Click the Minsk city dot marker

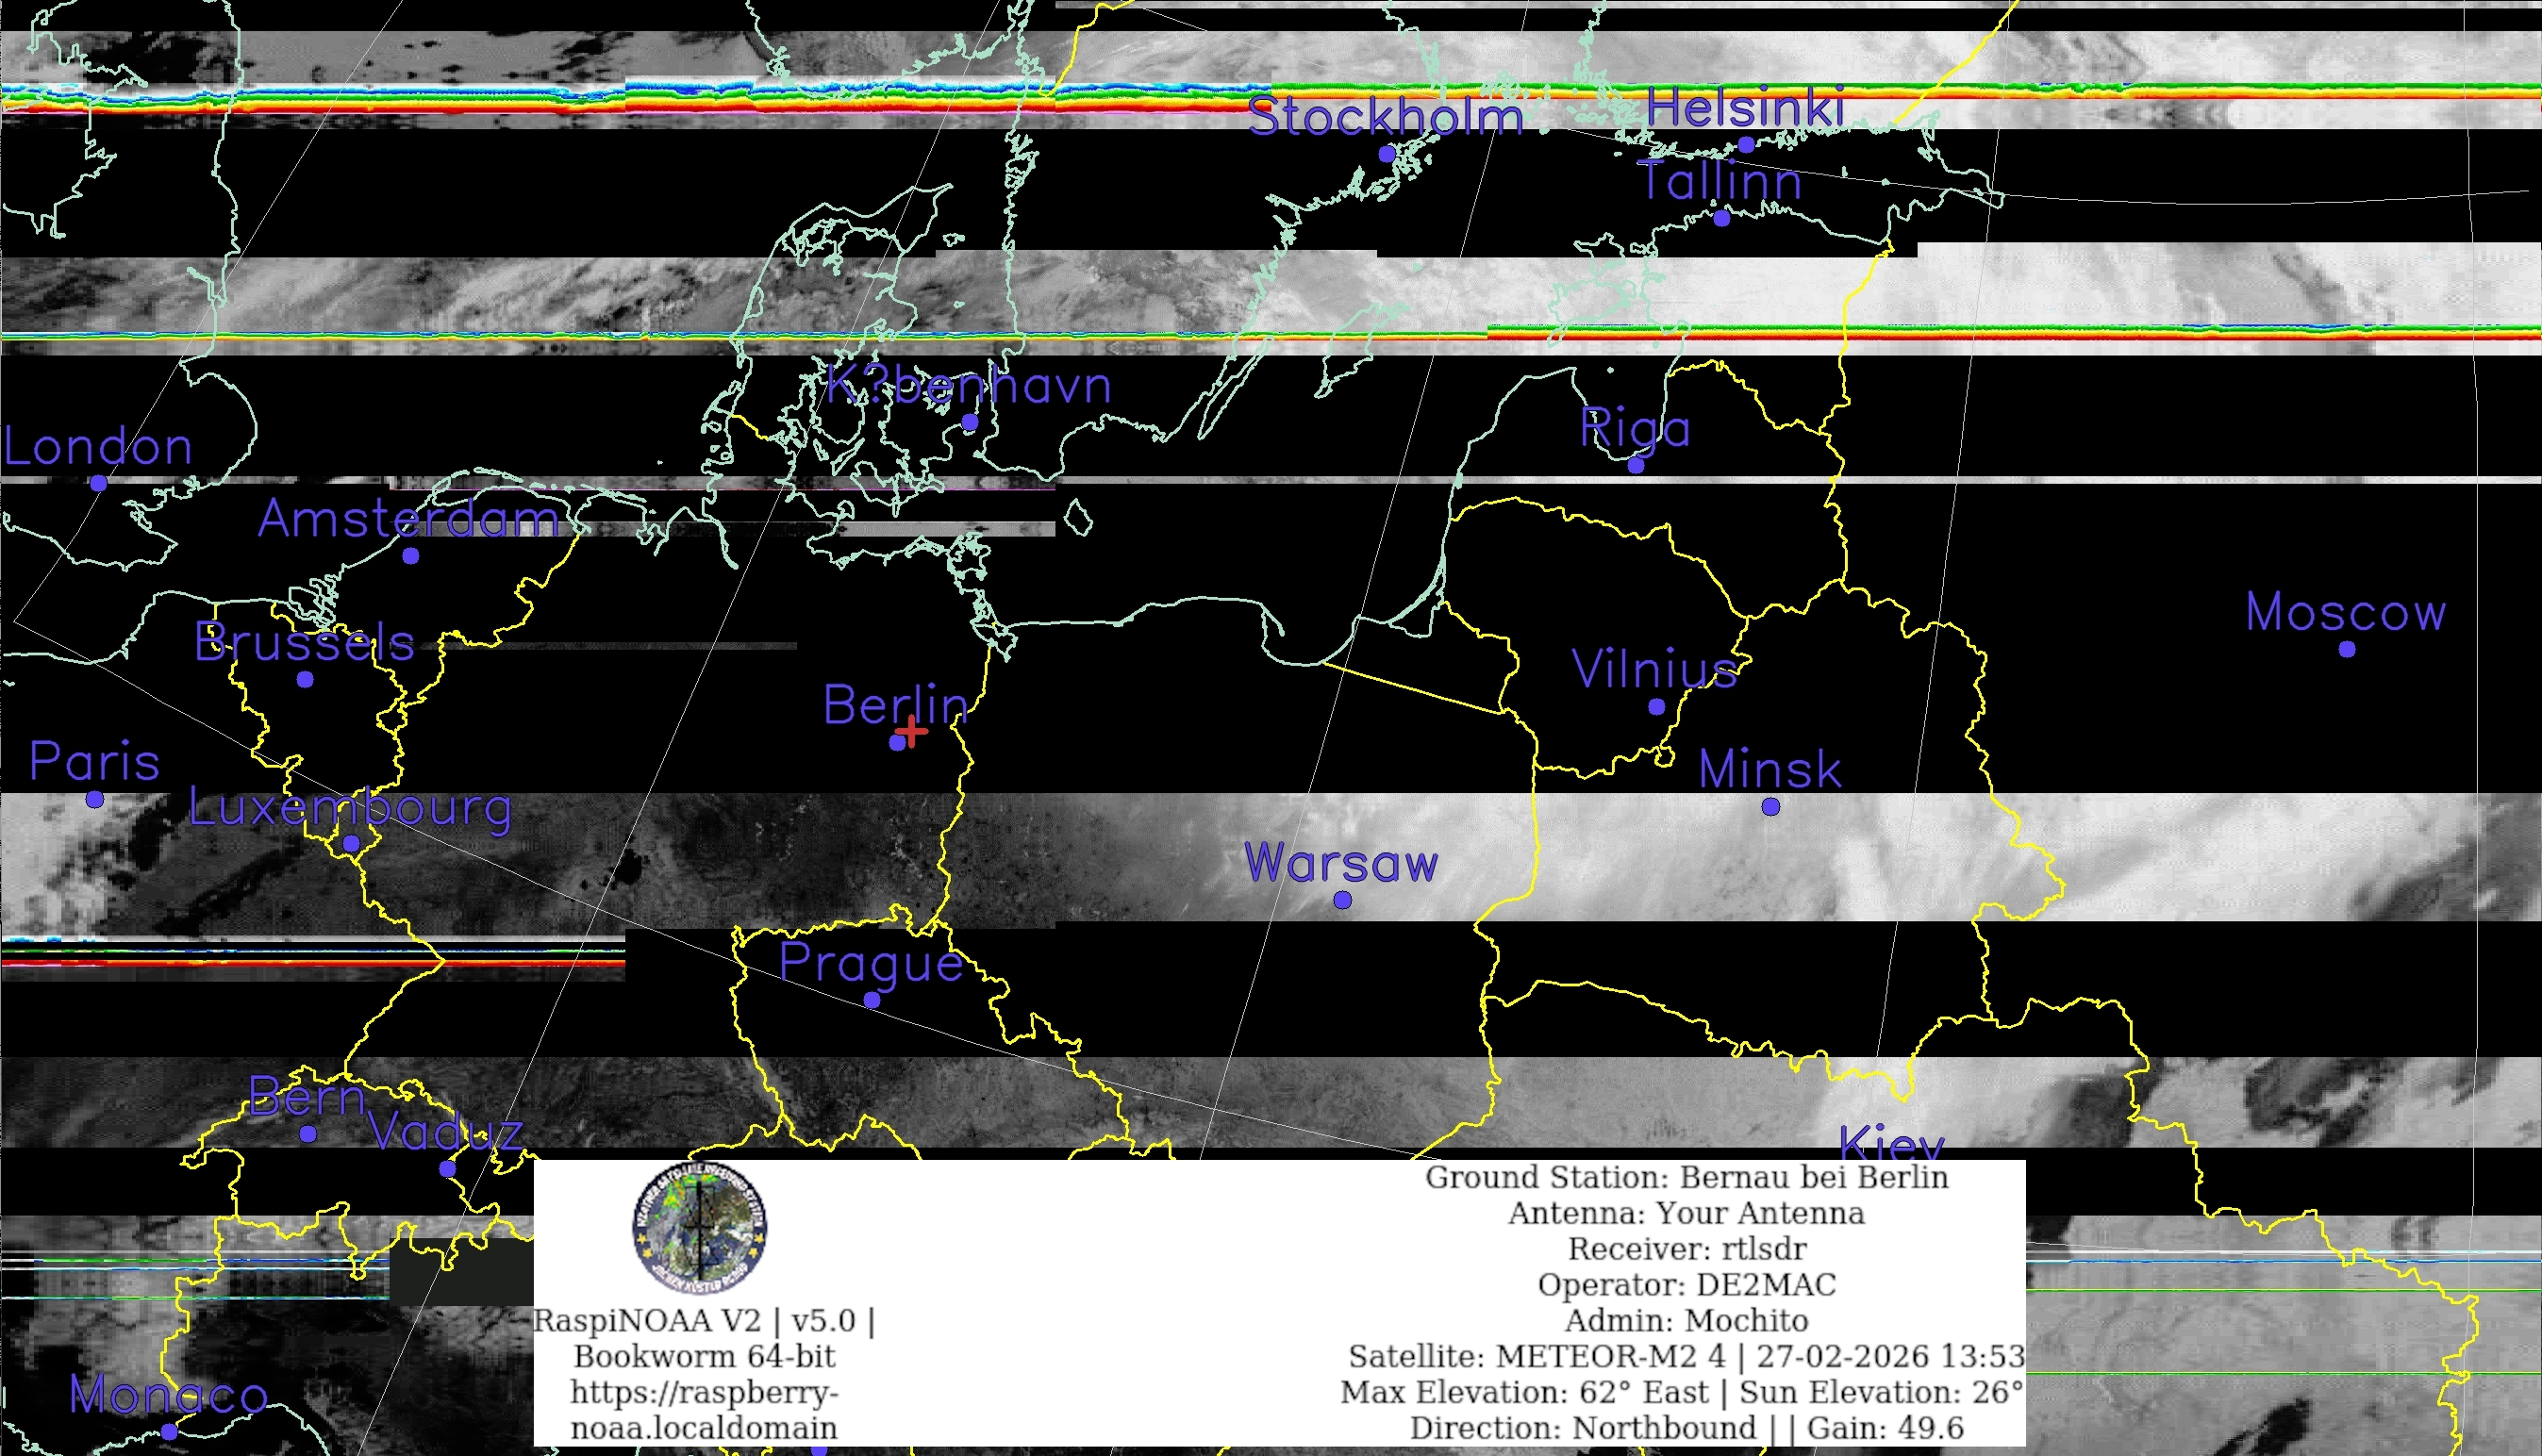tap(1771, 806)
